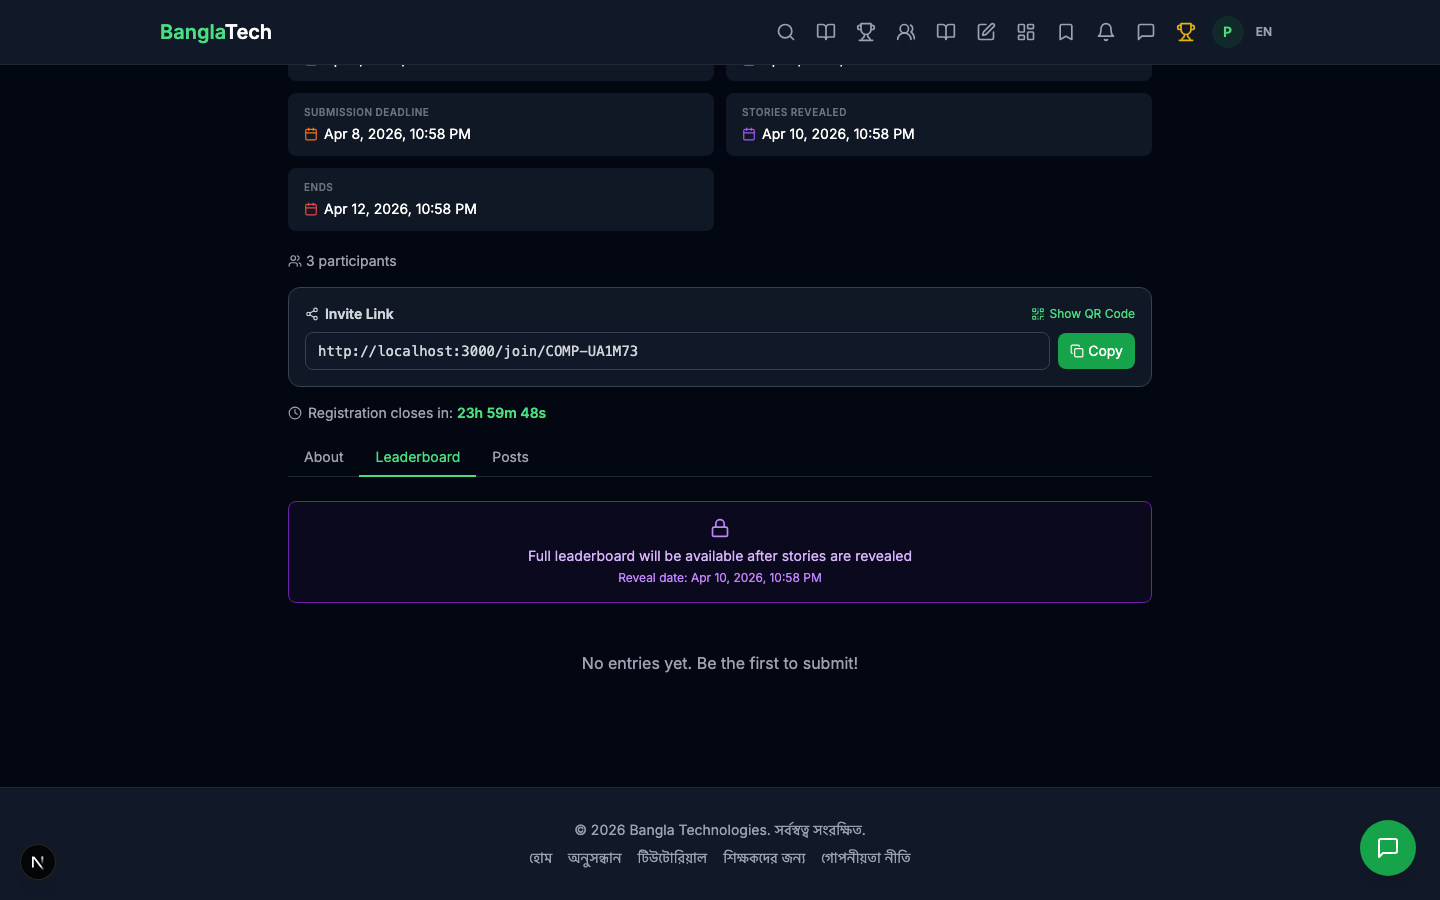Open the messages chat bubble icon
Viewport: 1440px width, 900px height.
point(1146,32)
